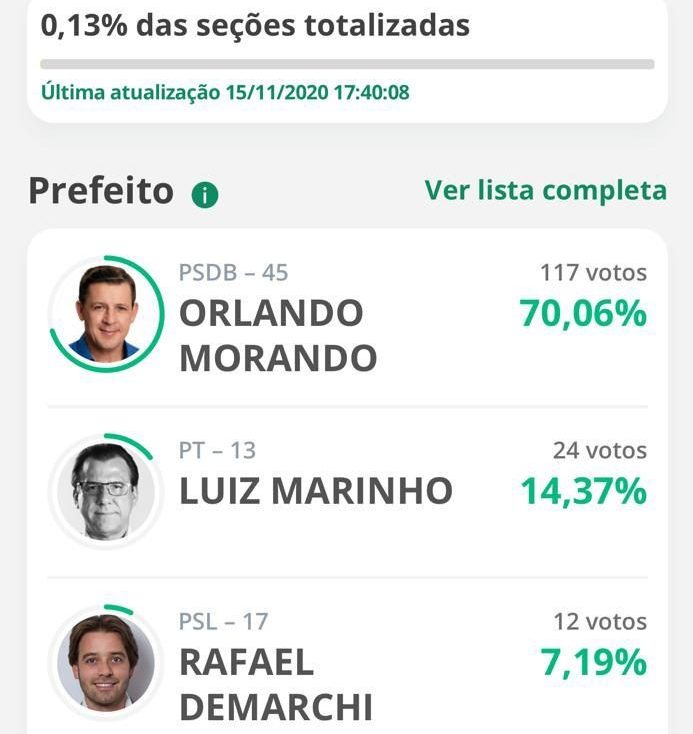Image resolution: width=693 pixels, height=734 pixels.
Task: Click the sections totalized progress bar
Action: 347,64
